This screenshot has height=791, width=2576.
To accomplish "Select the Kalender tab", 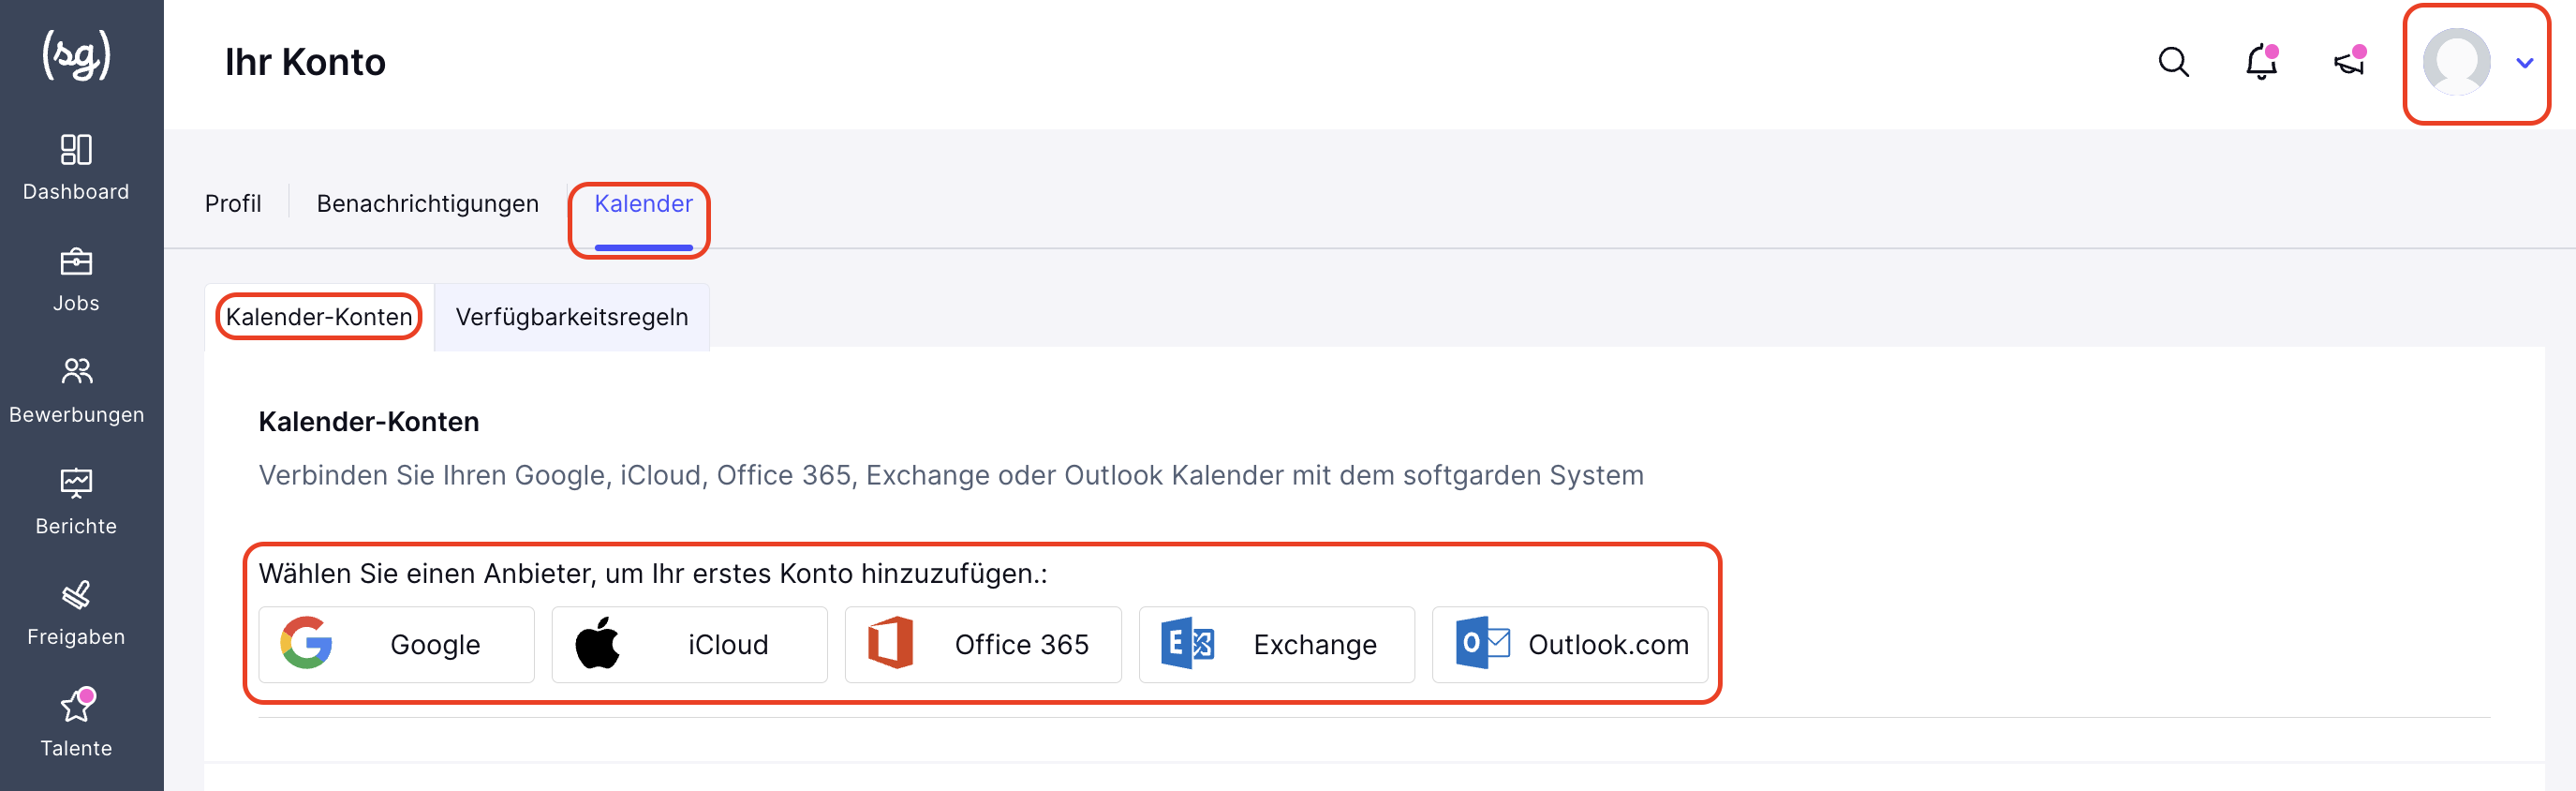I will pos(643,204).
